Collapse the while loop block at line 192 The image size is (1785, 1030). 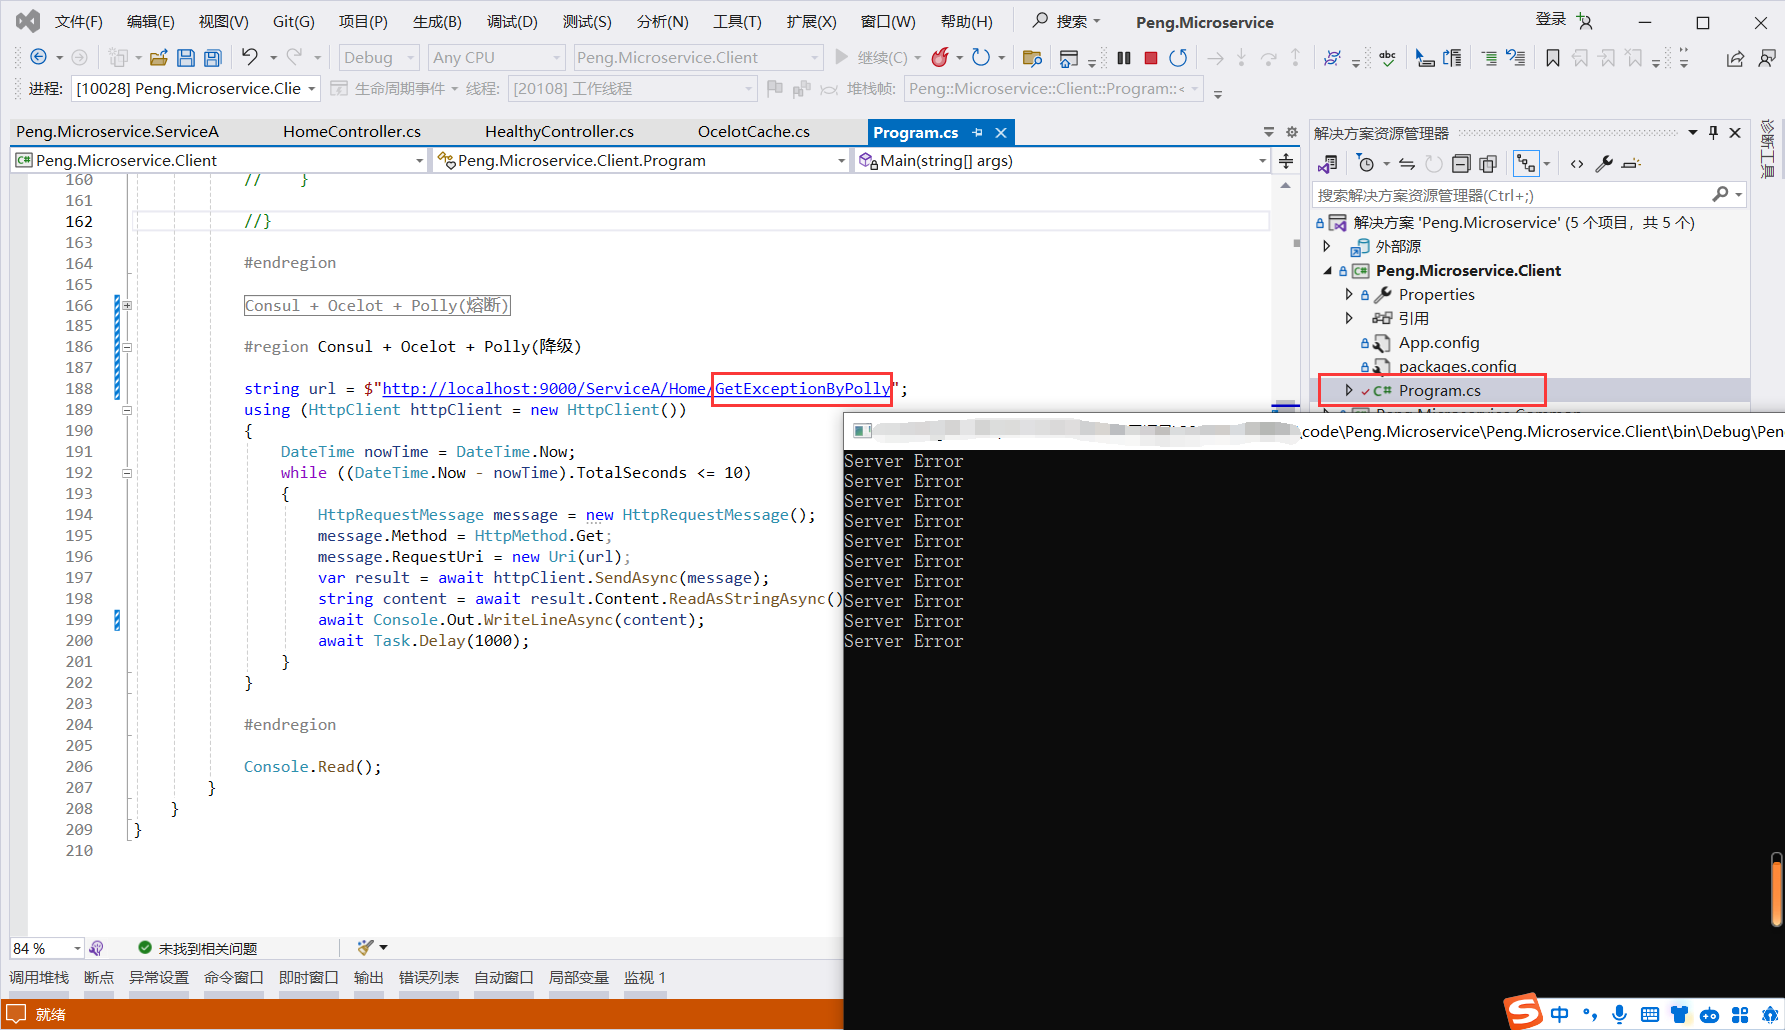(x=127, y=473)
